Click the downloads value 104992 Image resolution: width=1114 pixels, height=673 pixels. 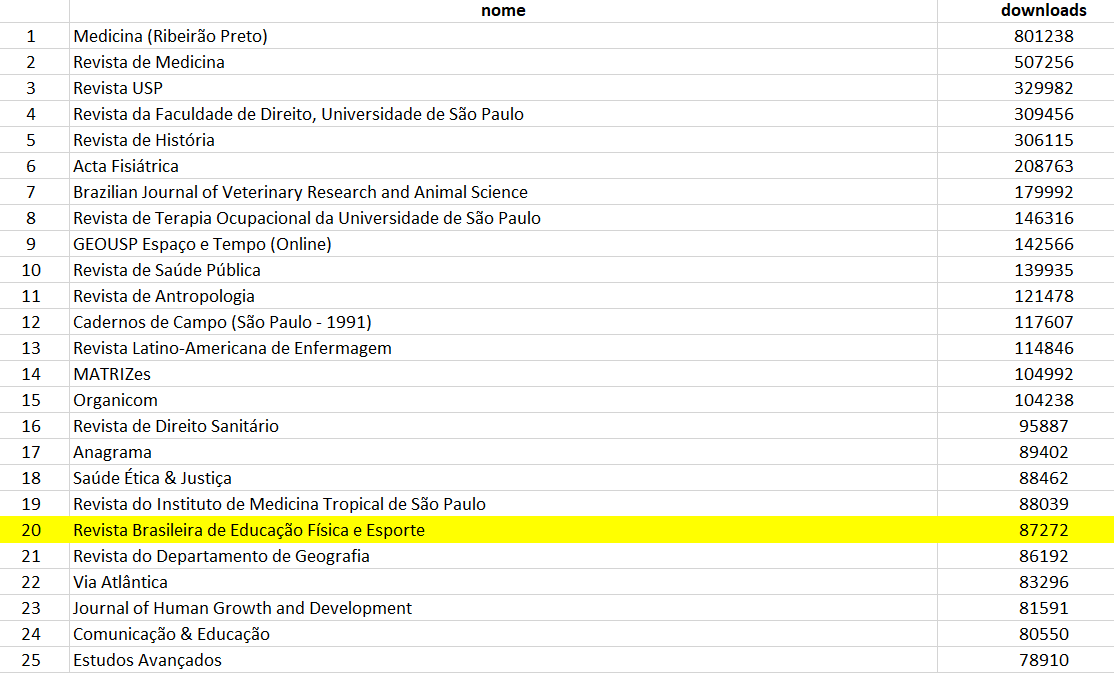(x=1043, y=374)
